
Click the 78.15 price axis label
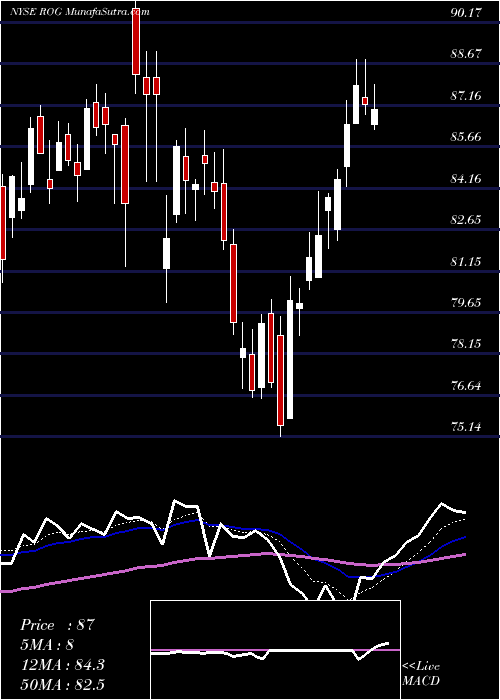466,344
